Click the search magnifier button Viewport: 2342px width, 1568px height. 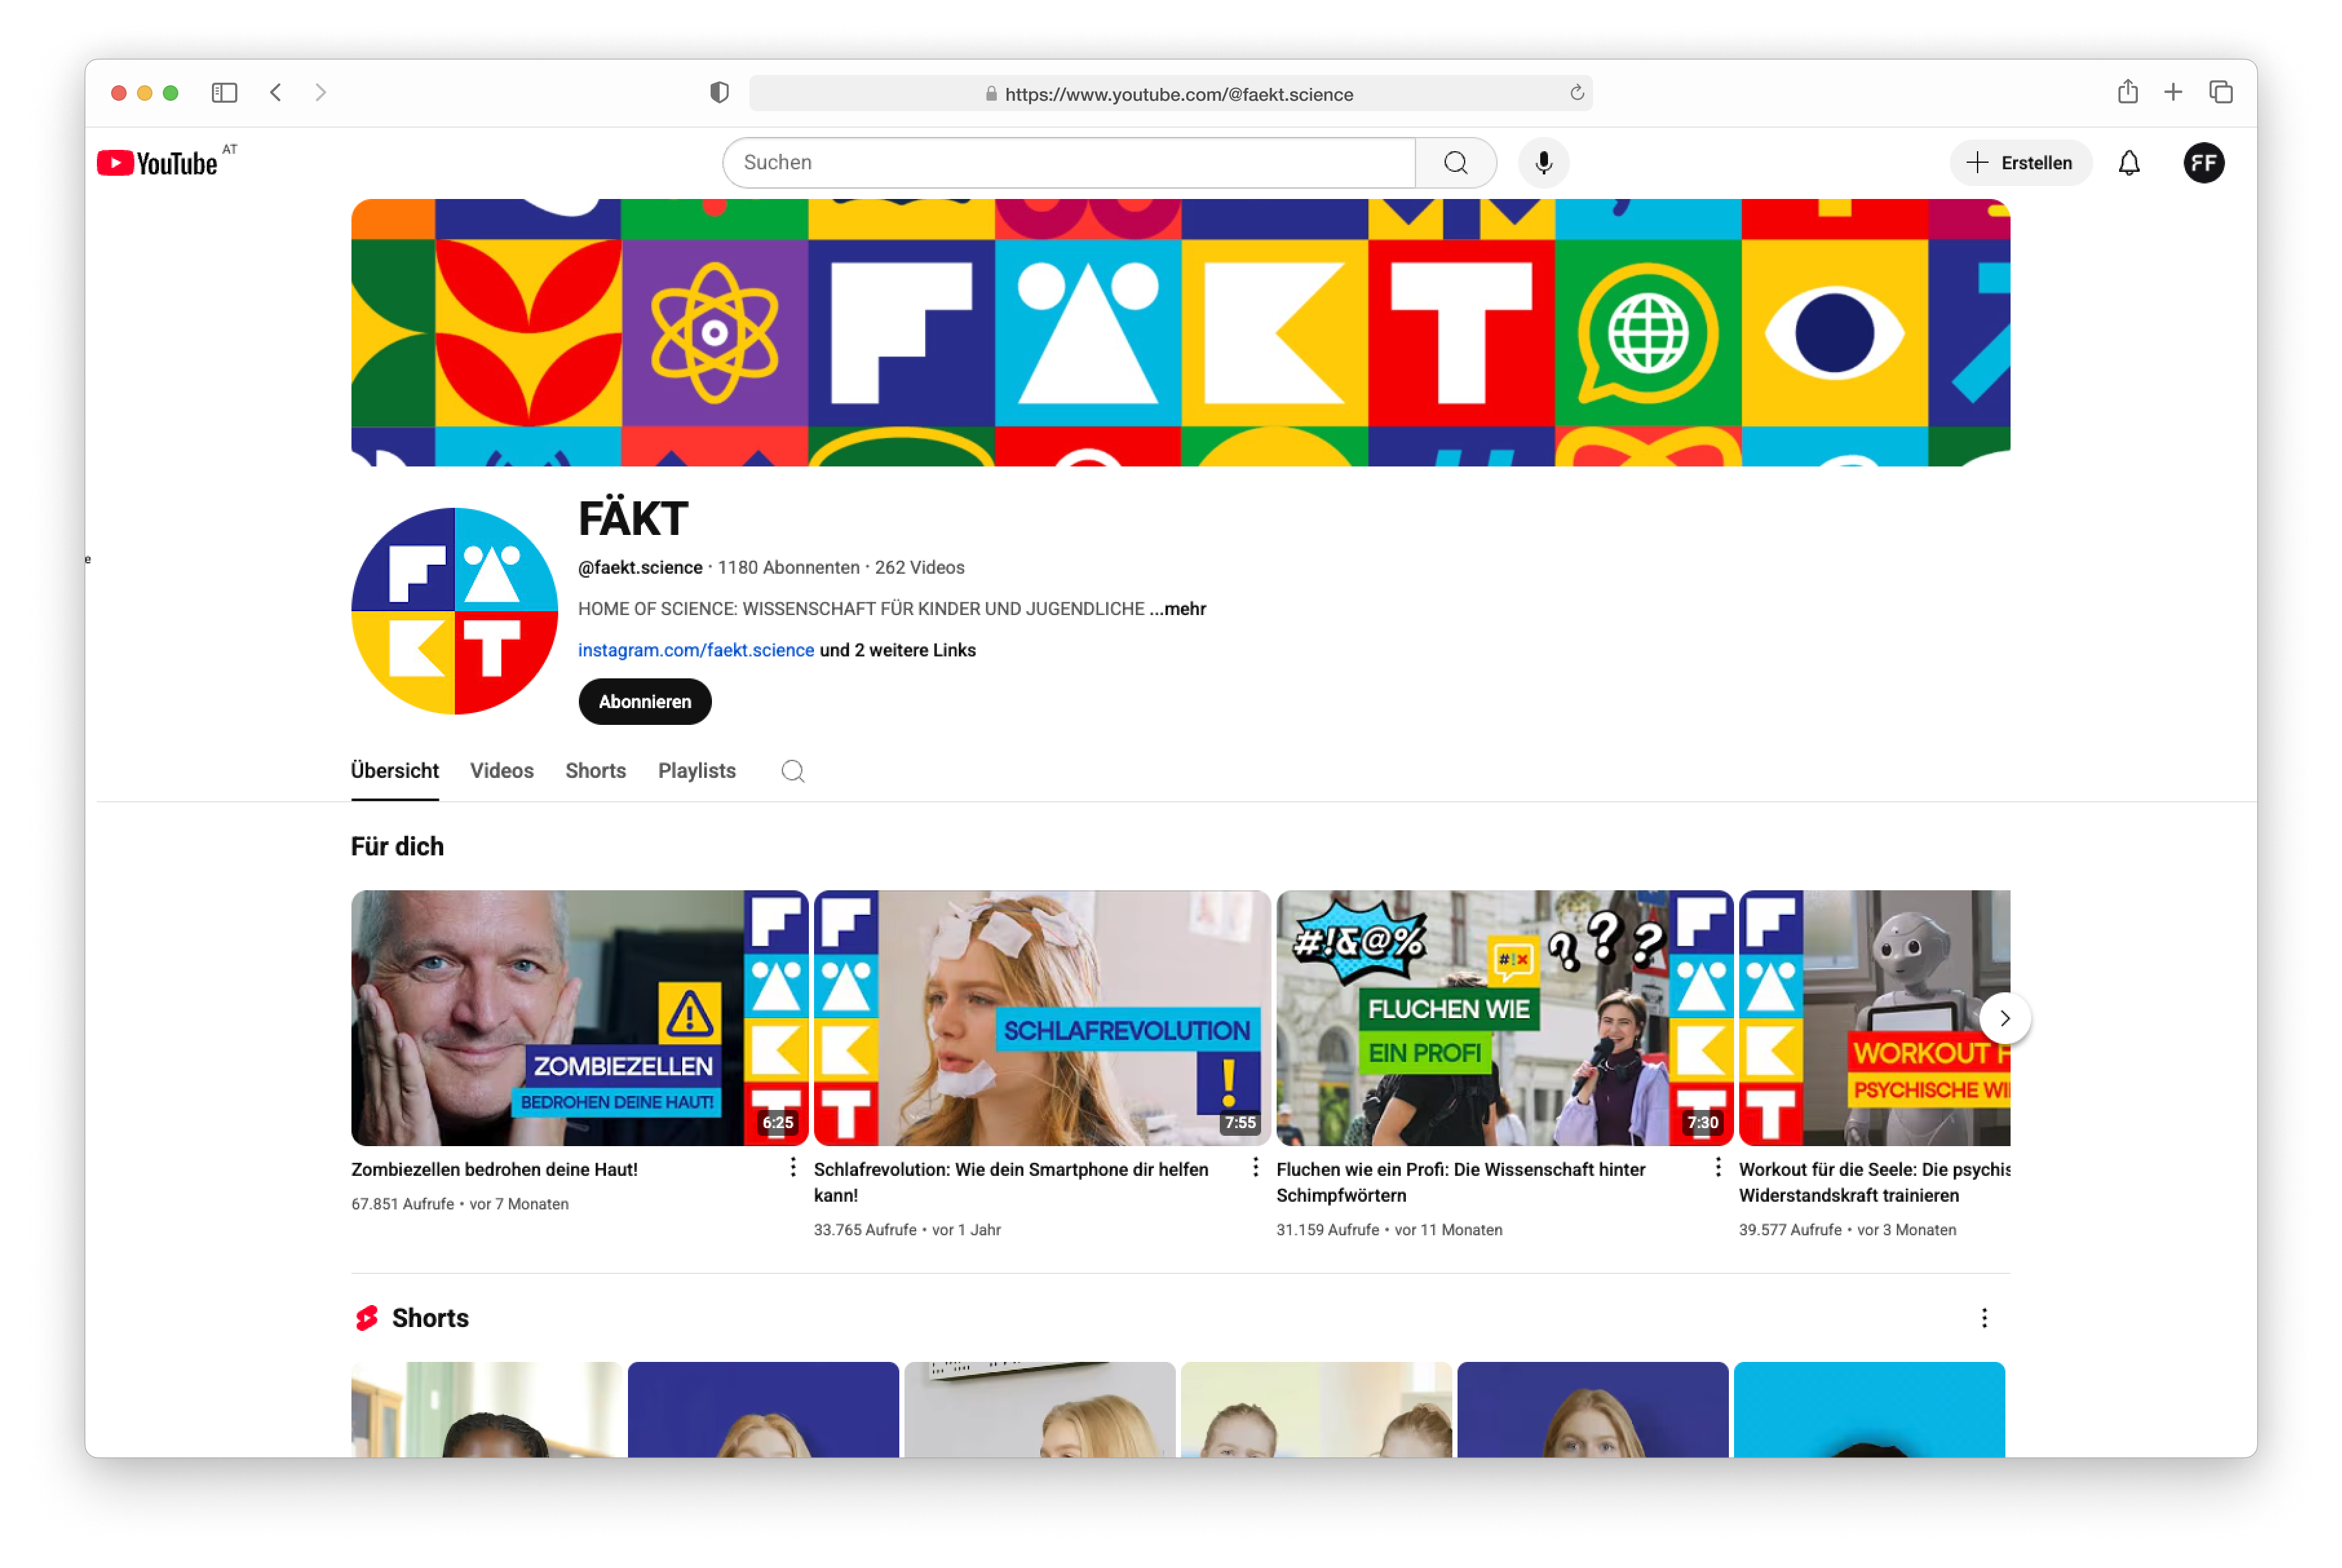[1455, 163]
